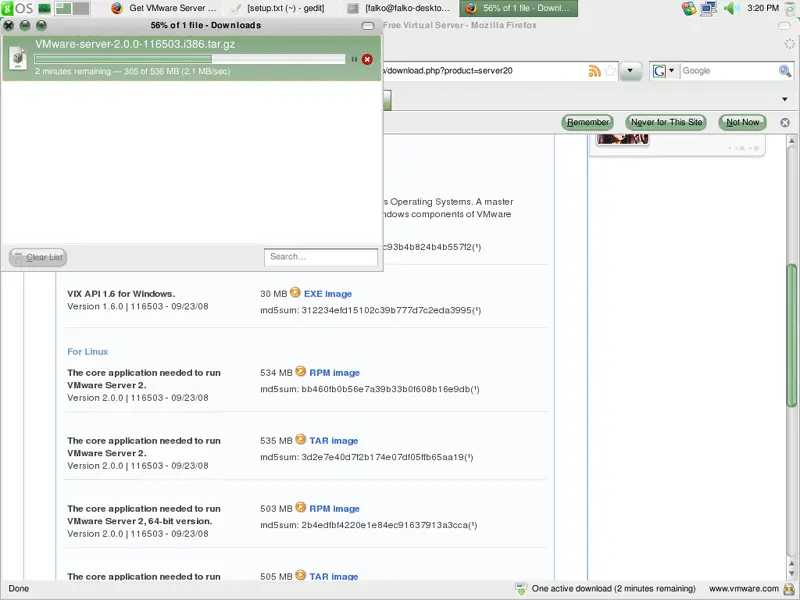Click the orange download icon beside EXE image

295,292
